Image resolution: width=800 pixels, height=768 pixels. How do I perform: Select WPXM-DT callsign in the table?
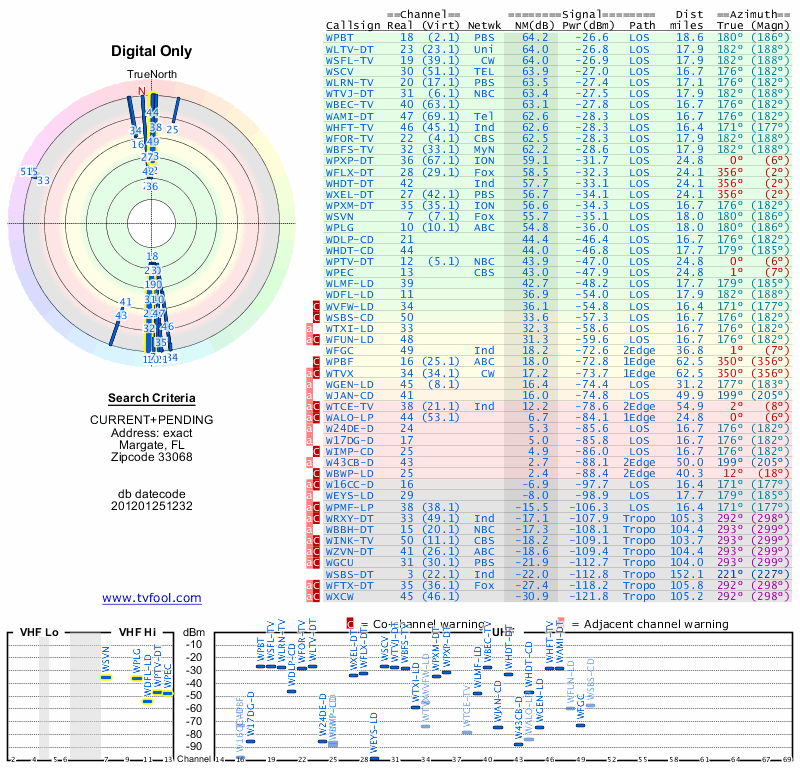pyautogui.click(x=349, y=206)
